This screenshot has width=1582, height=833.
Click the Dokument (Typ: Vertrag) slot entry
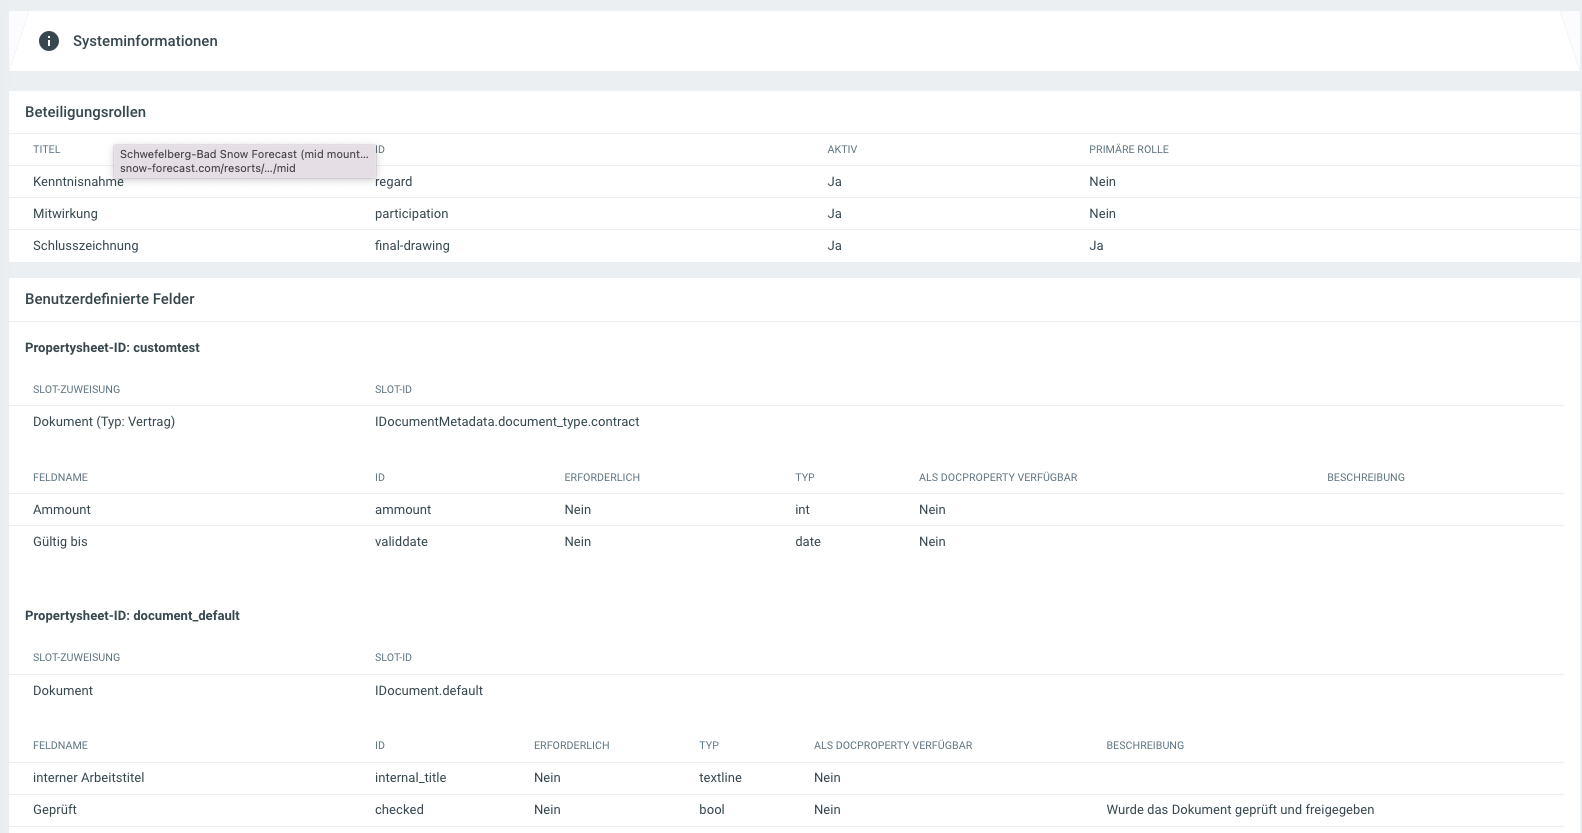click(104, 422)
